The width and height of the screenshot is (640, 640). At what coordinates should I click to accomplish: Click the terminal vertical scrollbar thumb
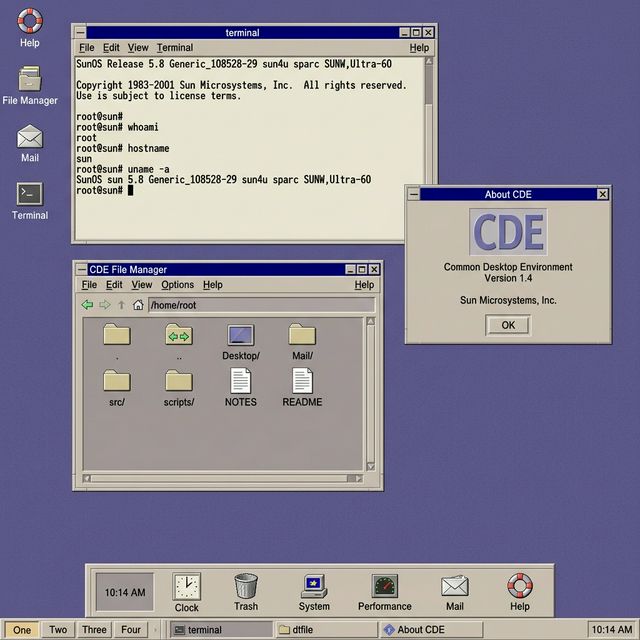pyautogui.click(x=428, y=85)
